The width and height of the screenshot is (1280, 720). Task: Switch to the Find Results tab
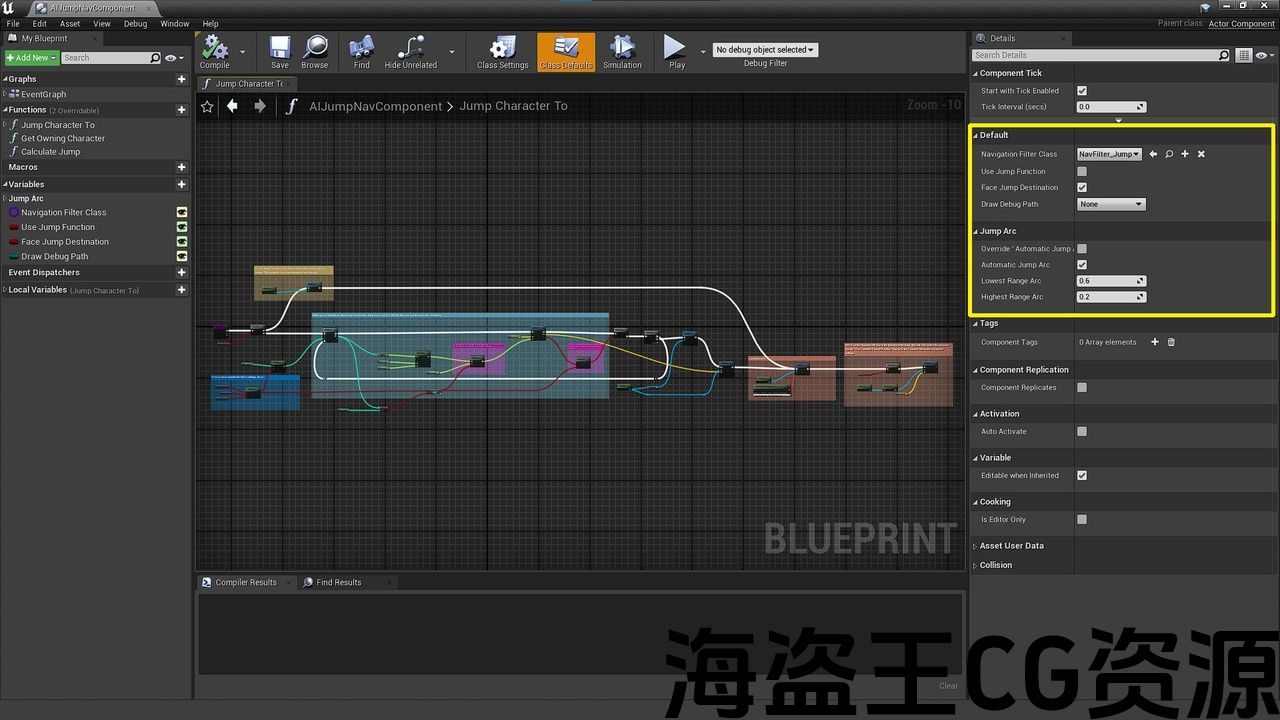point(338,582)
